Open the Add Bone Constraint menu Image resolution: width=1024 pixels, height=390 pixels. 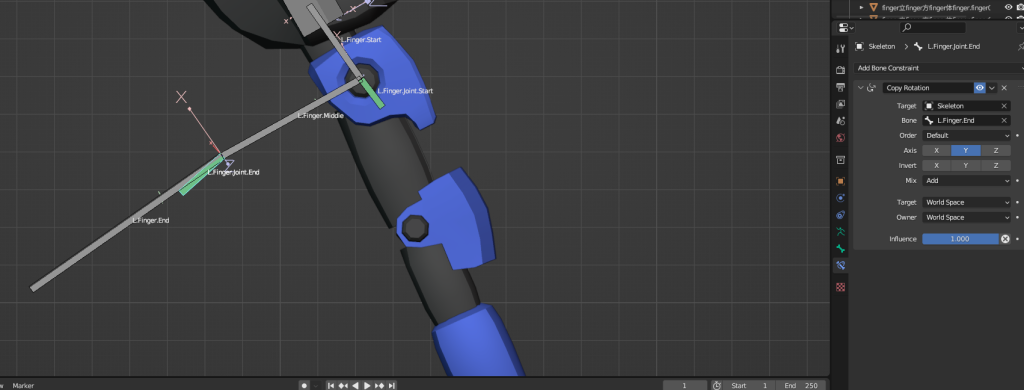pyautogui.click(x=938, y=68)
